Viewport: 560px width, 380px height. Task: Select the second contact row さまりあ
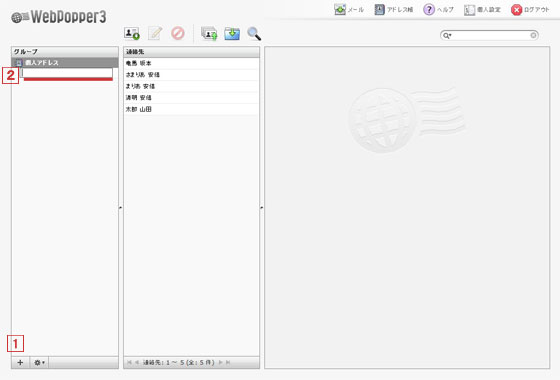191,75
